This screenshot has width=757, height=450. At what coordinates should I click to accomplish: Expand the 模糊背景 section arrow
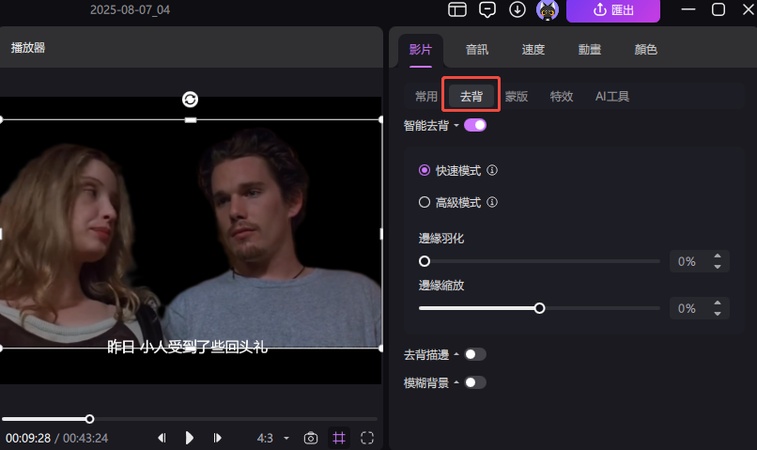pyautogui.click(x=456, y=383)
